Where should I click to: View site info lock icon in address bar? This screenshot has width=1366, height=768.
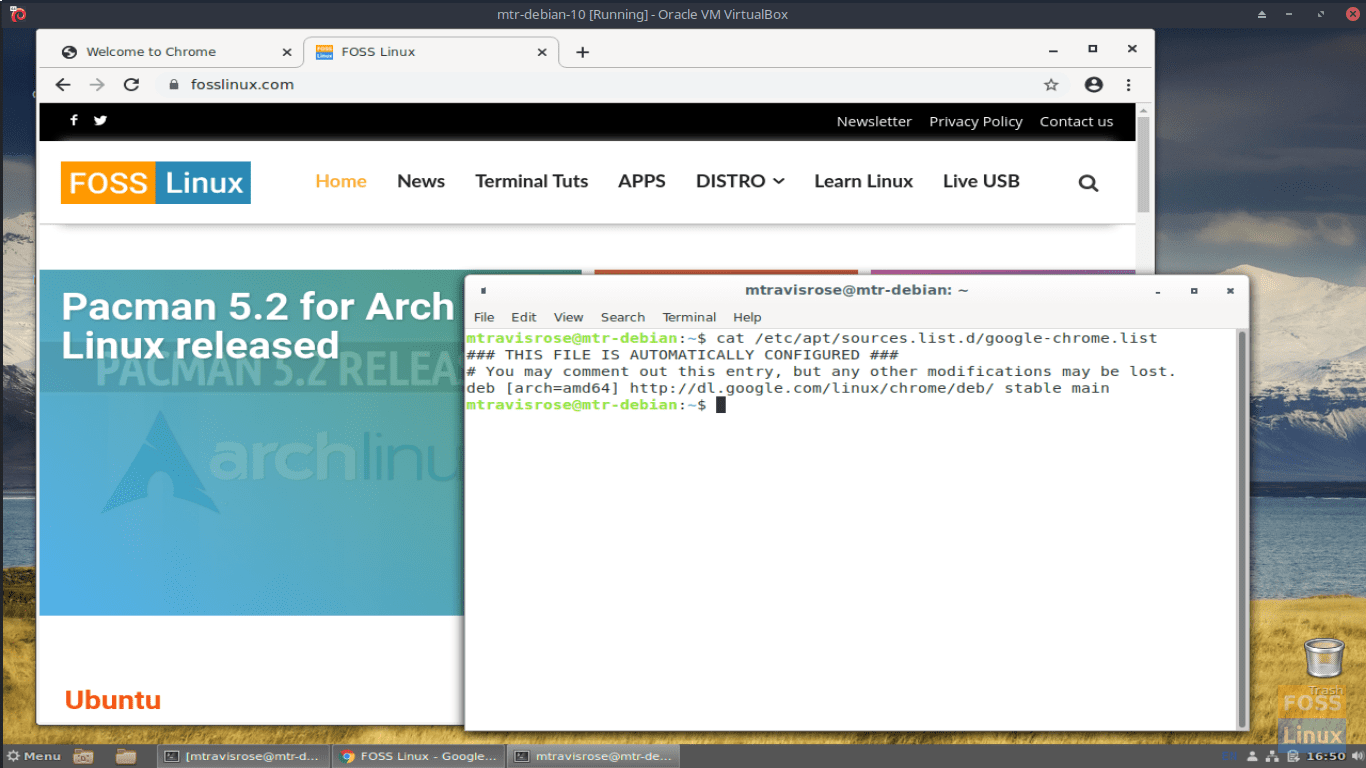click(x=173, y=85)
